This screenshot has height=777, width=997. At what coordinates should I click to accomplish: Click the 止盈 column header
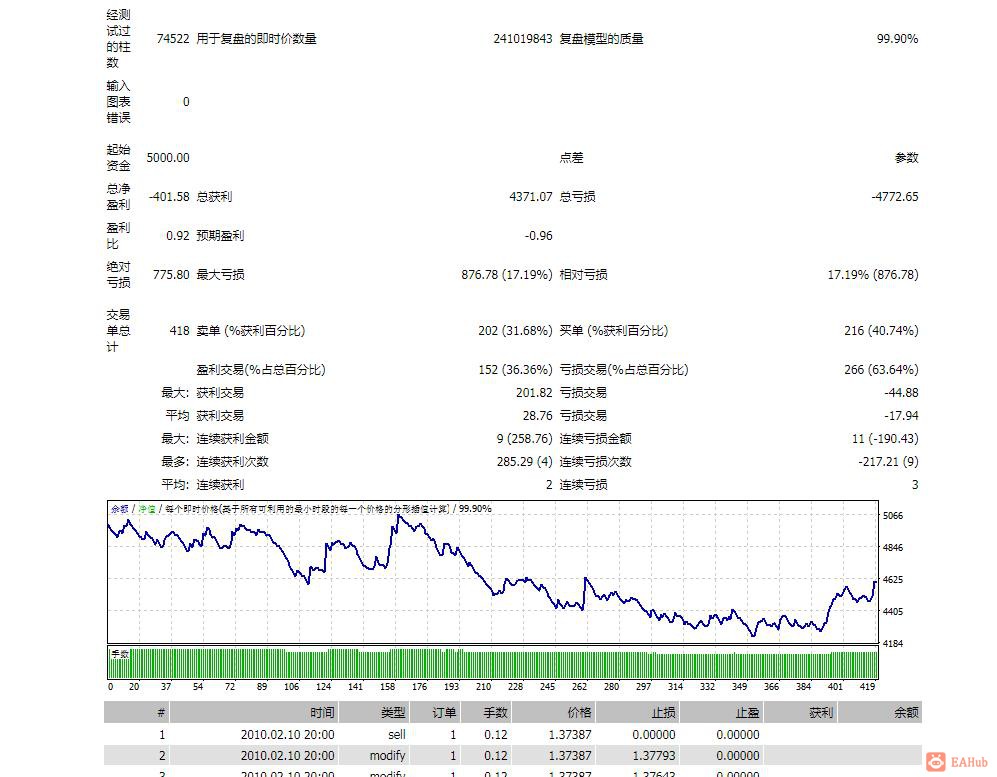pos(747,712)
